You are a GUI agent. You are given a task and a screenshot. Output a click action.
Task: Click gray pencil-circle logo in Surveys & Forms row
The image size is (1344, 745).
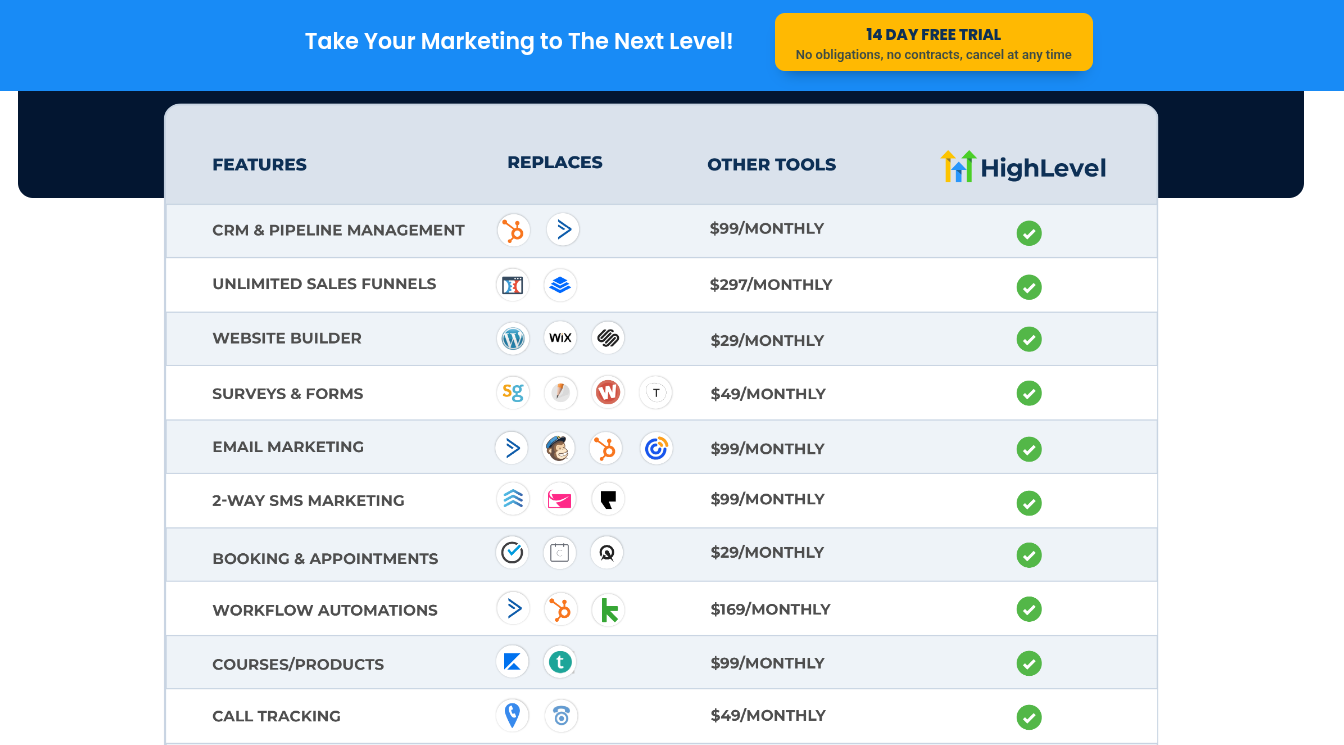(561, 393)
